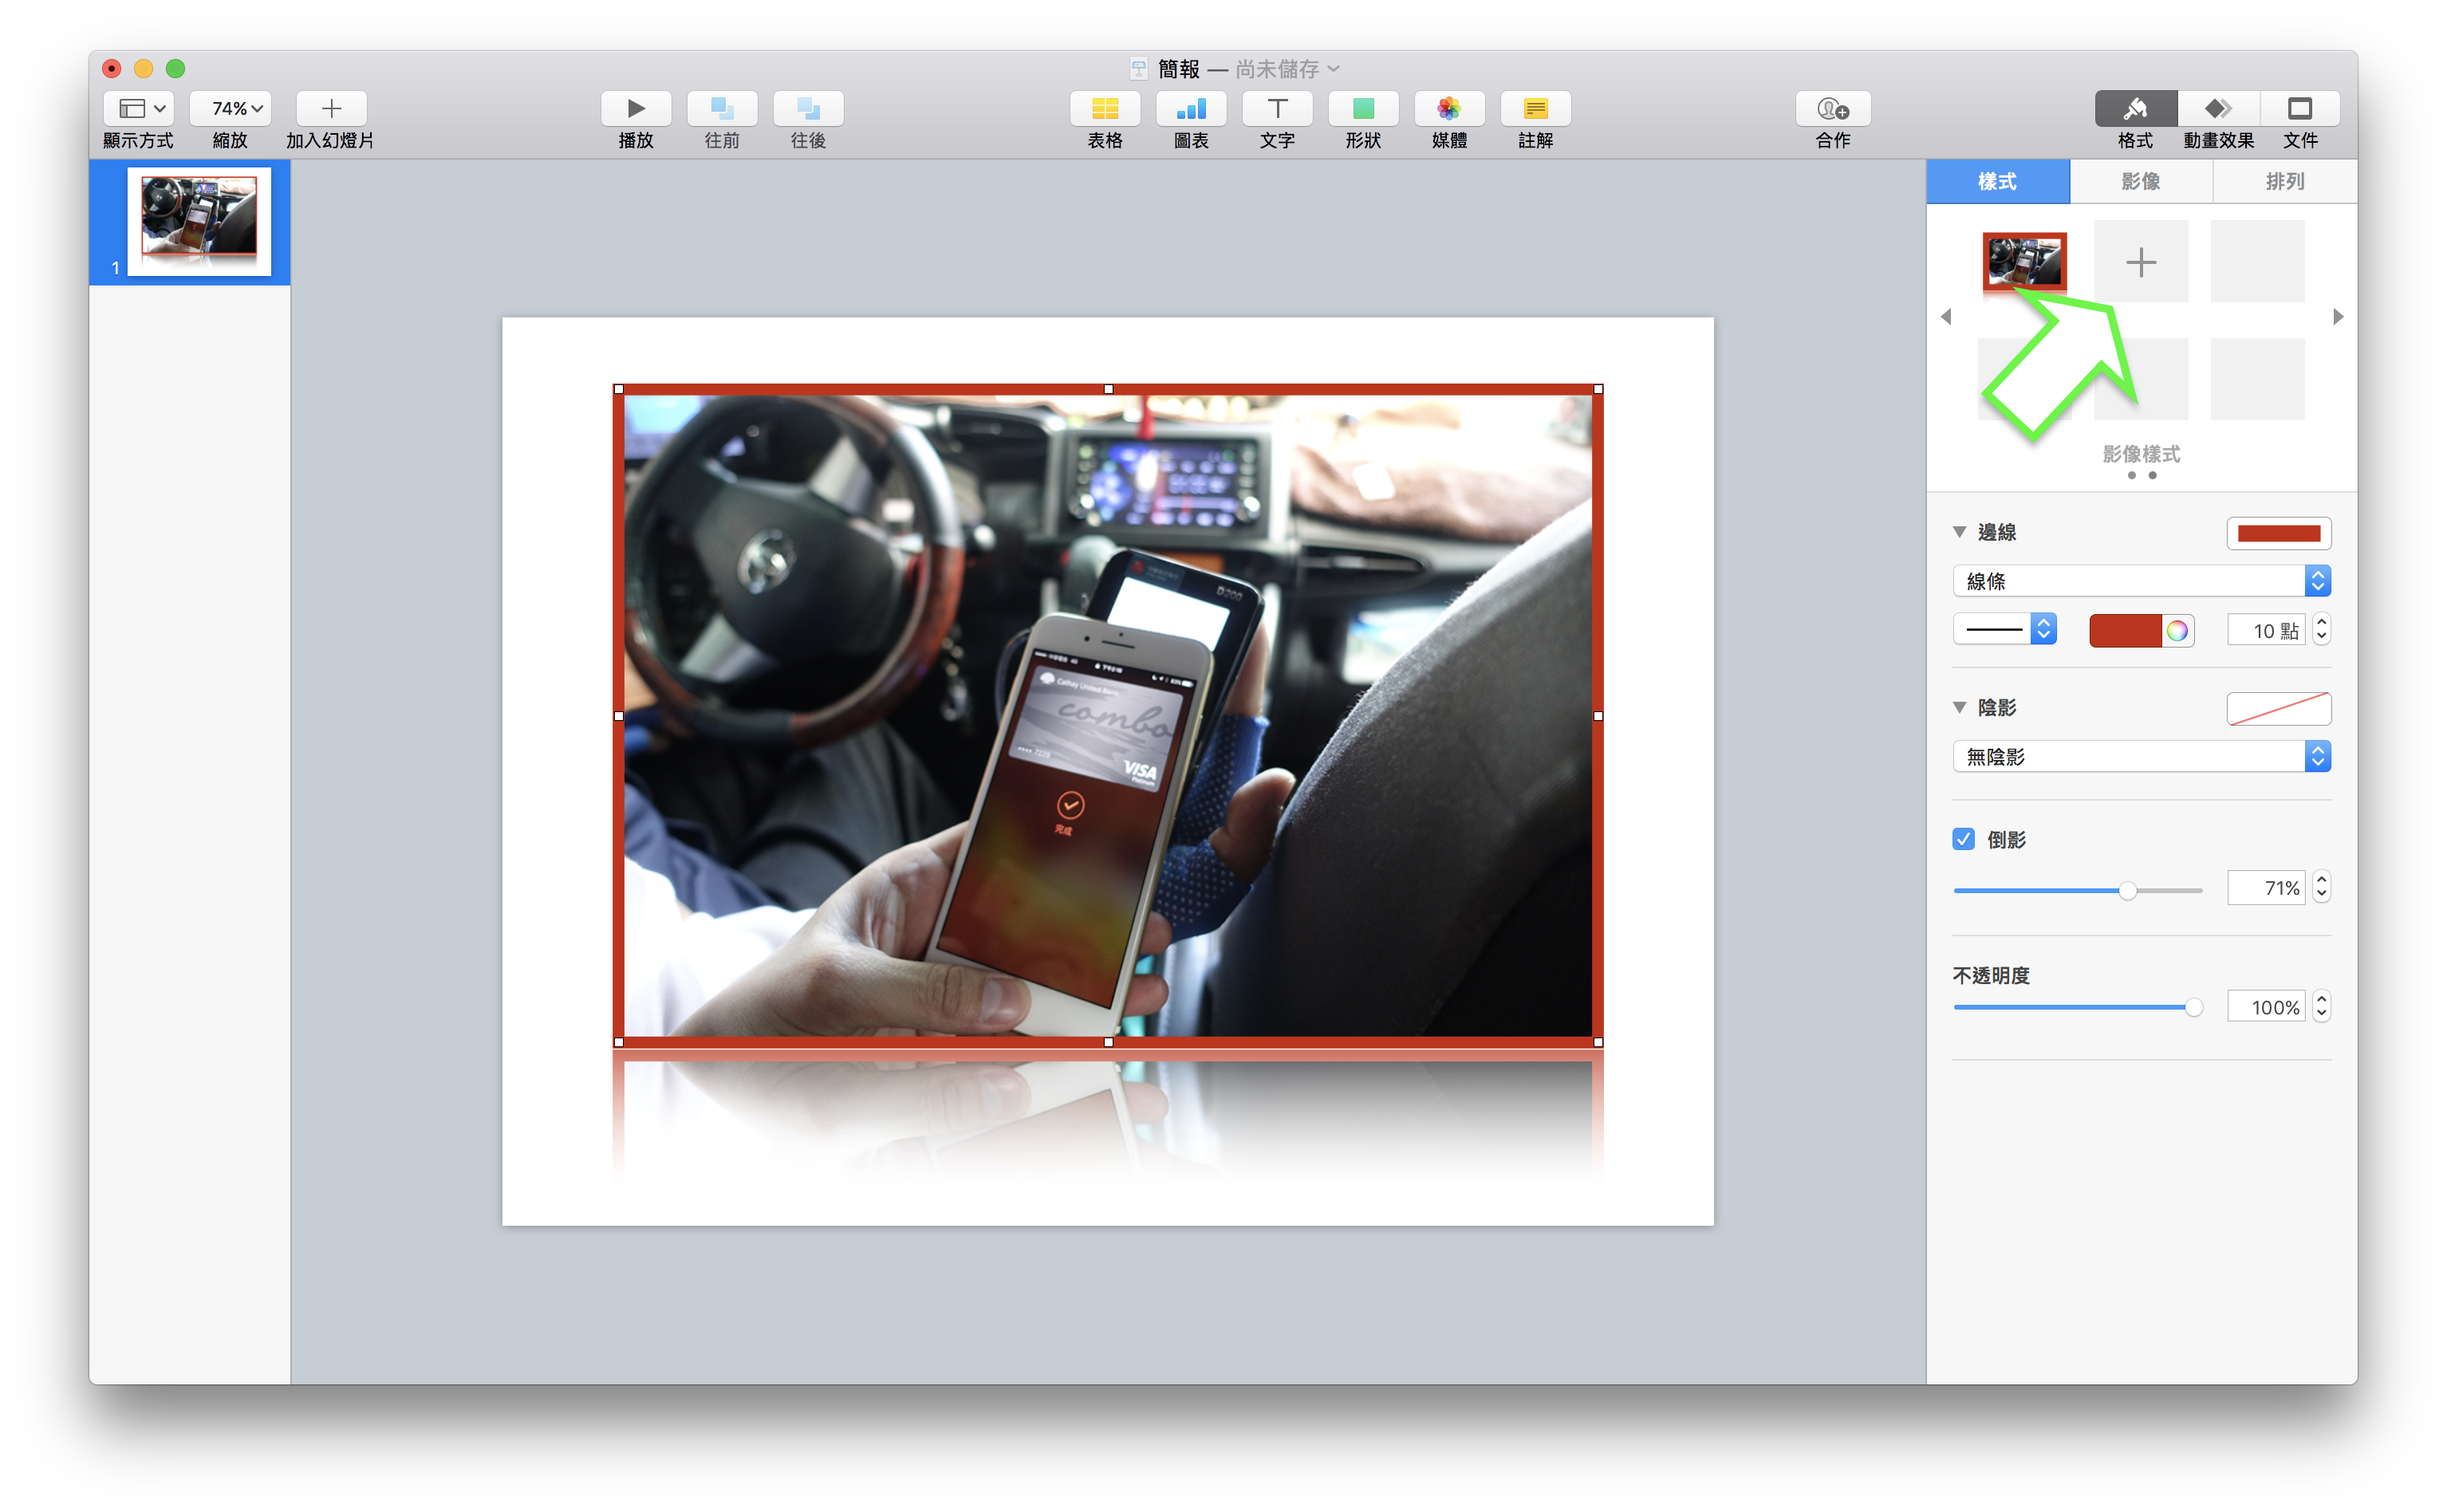The image size is (2447, 1512).
Task: Click the border width stepper
Action: tap(2322, 630)
